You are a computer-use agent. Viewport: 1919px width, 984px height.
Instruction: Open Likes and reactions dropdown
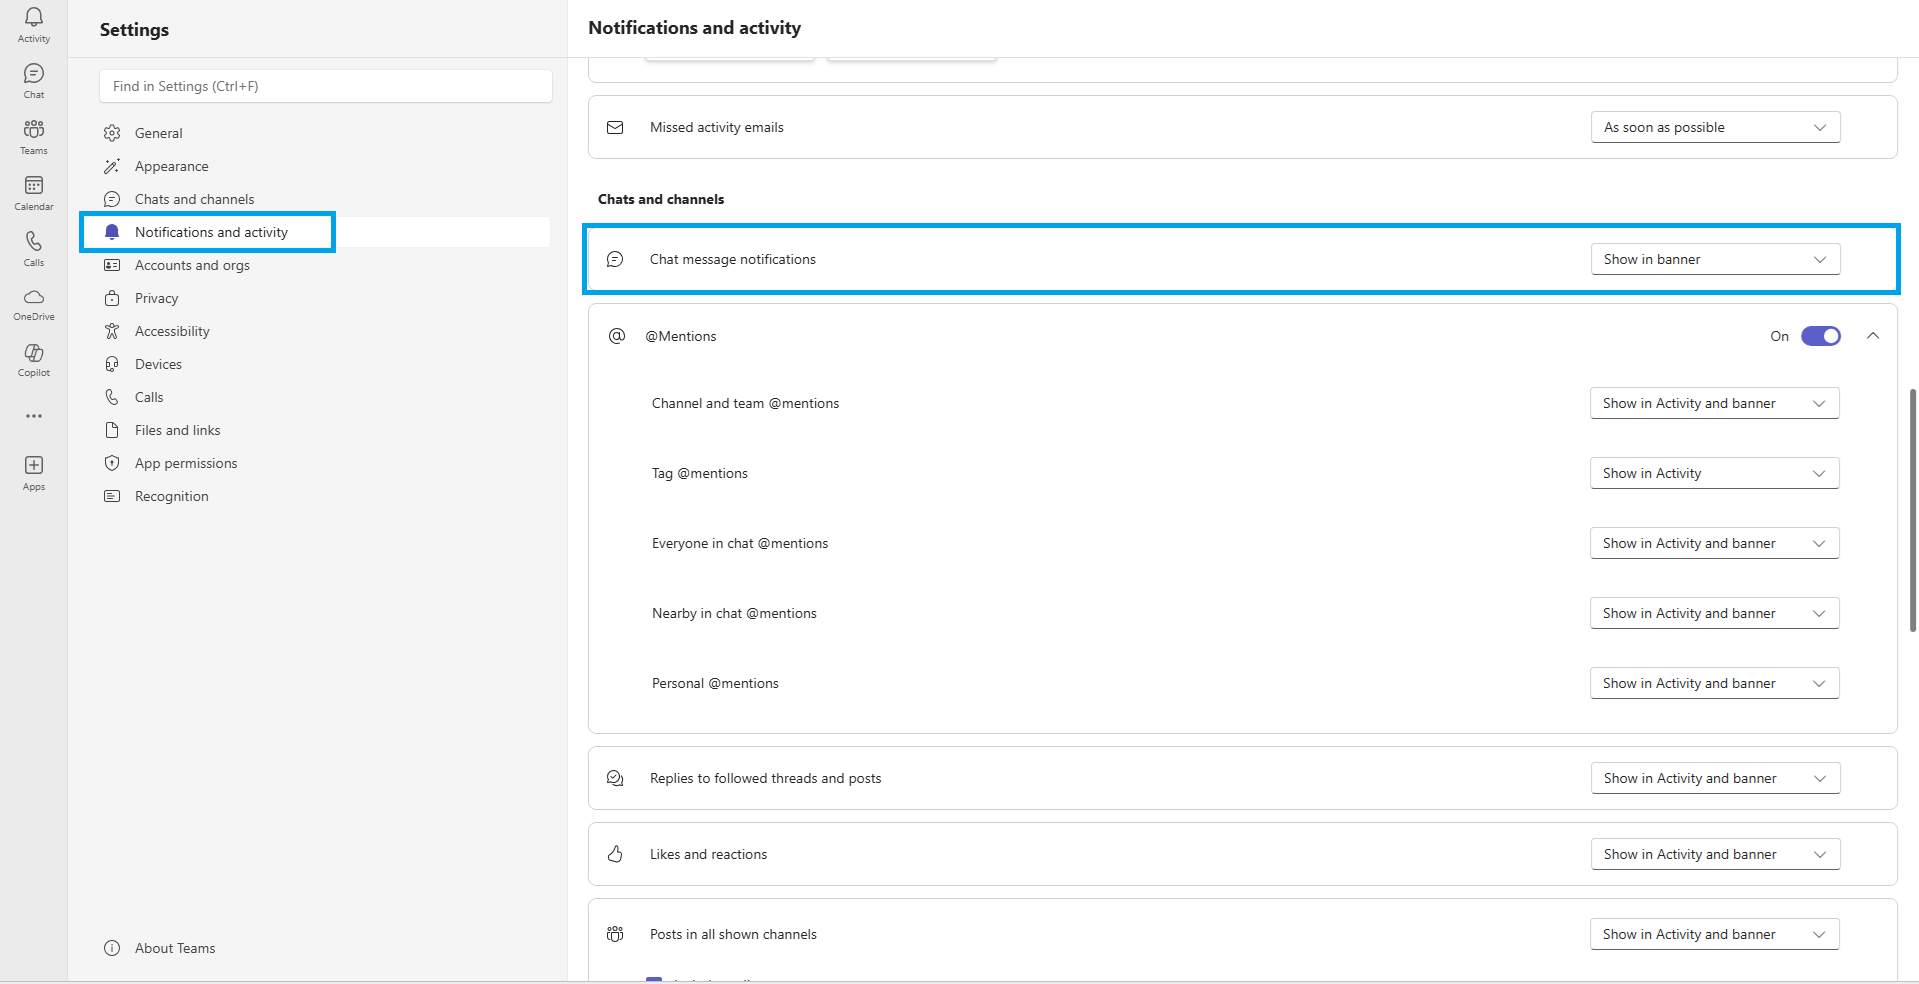click(x=1715, y=854)
